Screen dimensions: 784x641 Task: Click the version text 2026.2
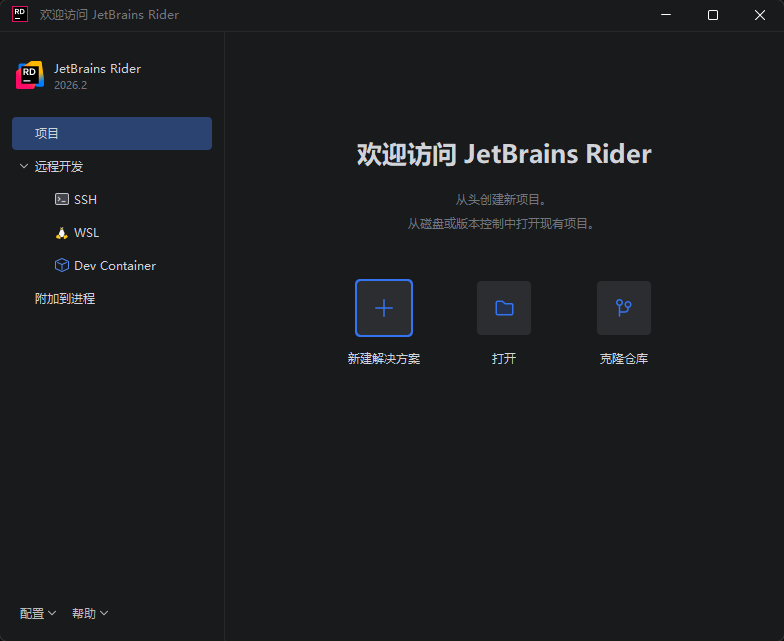[x=70, y=85]
